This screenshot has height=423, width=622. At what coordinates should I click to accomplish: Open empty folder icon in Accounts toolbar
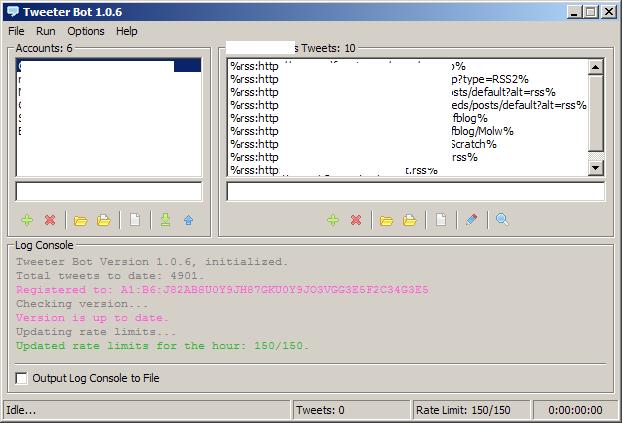(x=81, y=220)
